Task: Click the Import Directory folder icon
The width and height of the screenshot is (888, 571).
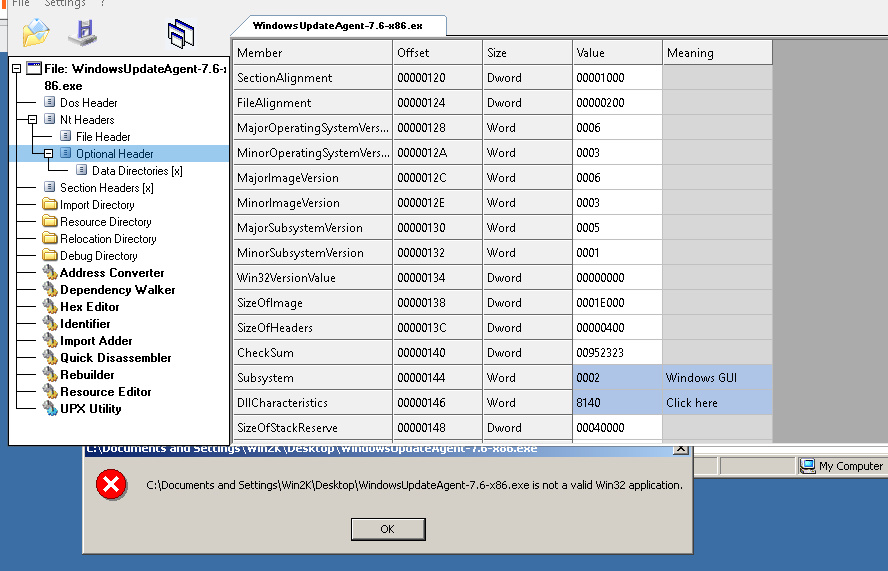Action: point(50,204)
